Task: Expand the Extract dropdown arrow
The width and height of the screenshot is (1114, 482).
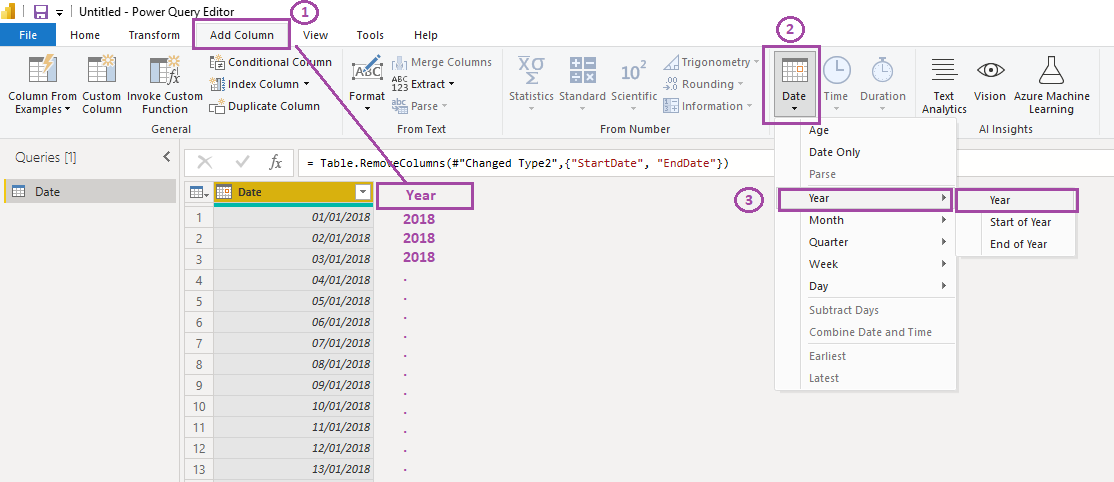Action: [x=451, y=84]
